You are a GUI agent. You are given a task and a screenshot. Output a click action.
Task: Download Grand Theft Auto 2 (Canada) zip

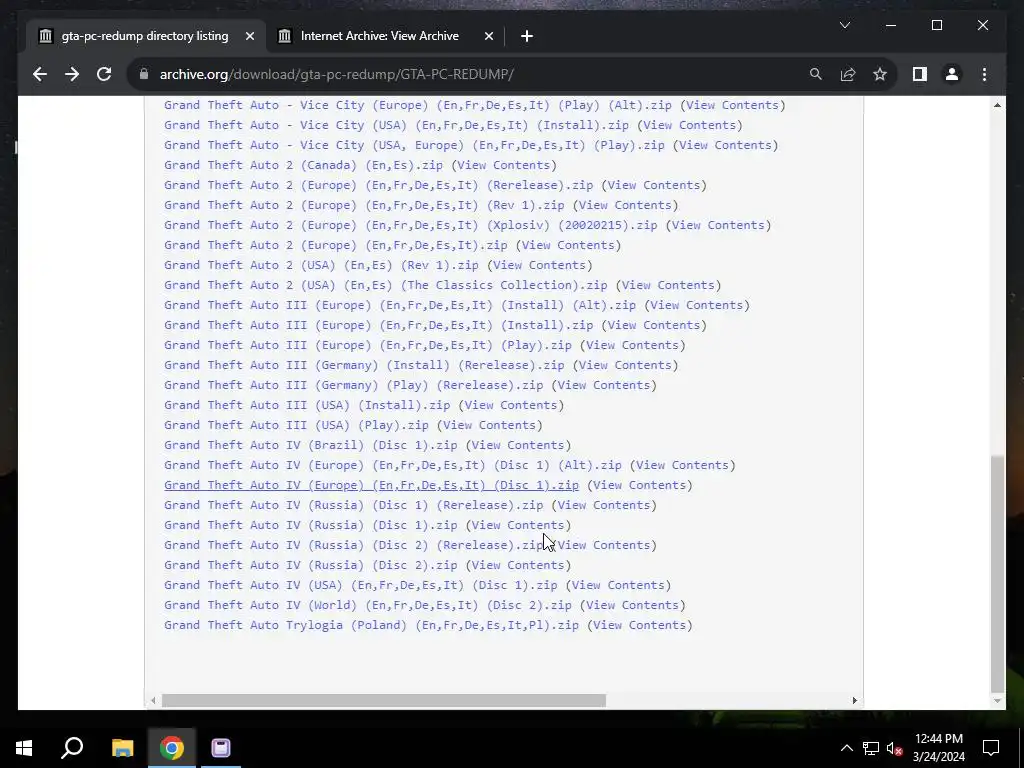coord(303,165)
